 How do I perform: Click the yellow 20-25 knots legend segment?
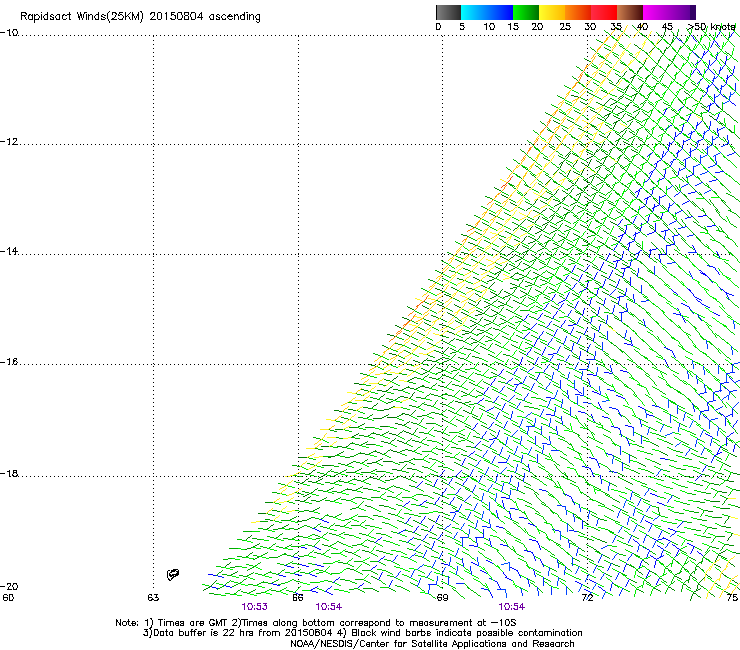tap(552, 12)
